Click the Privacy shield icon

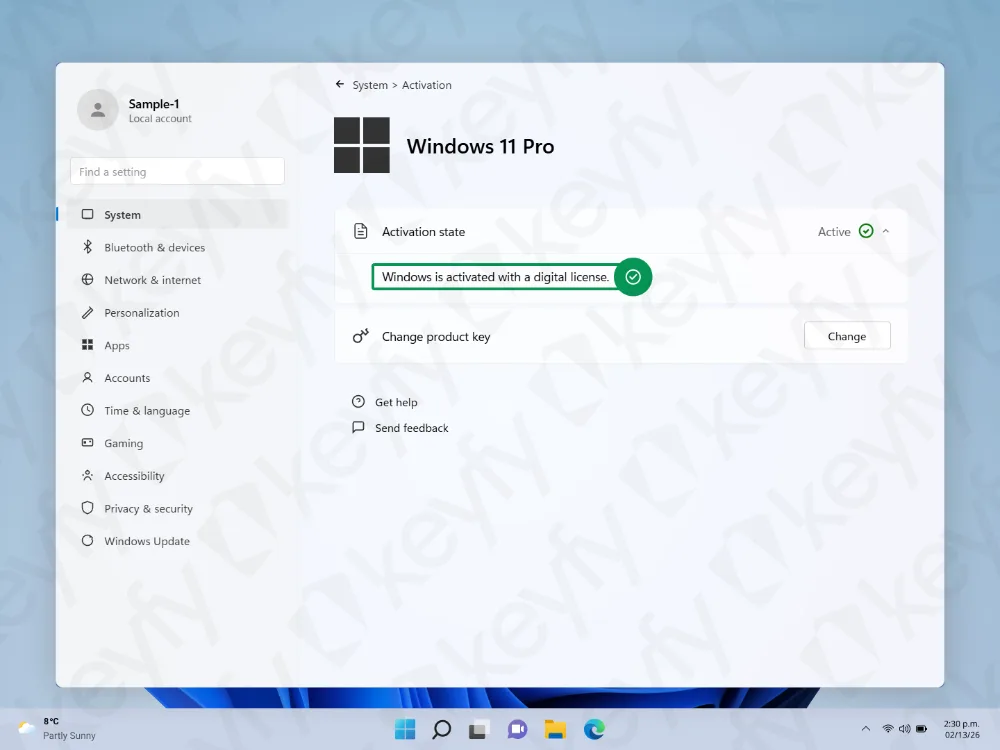pyautogui.click(x=87, y=508)
